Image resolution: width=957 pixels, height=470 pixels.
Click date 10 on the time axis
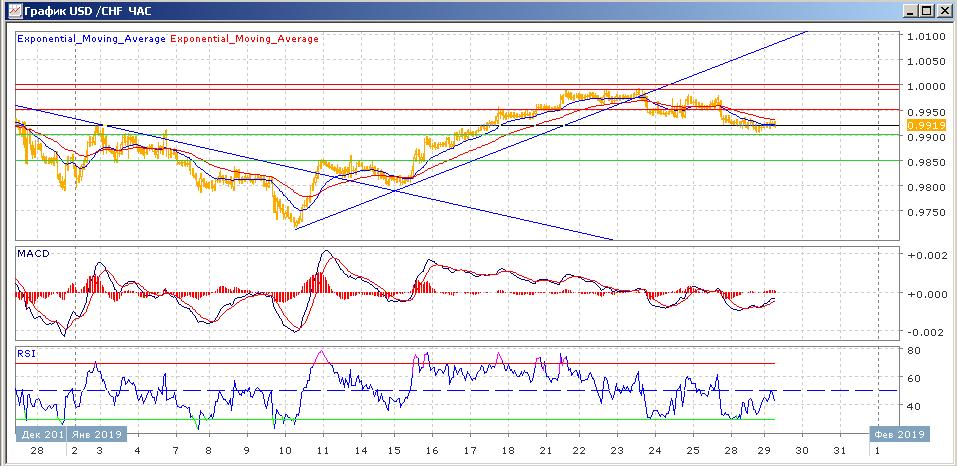click(285, 450)
